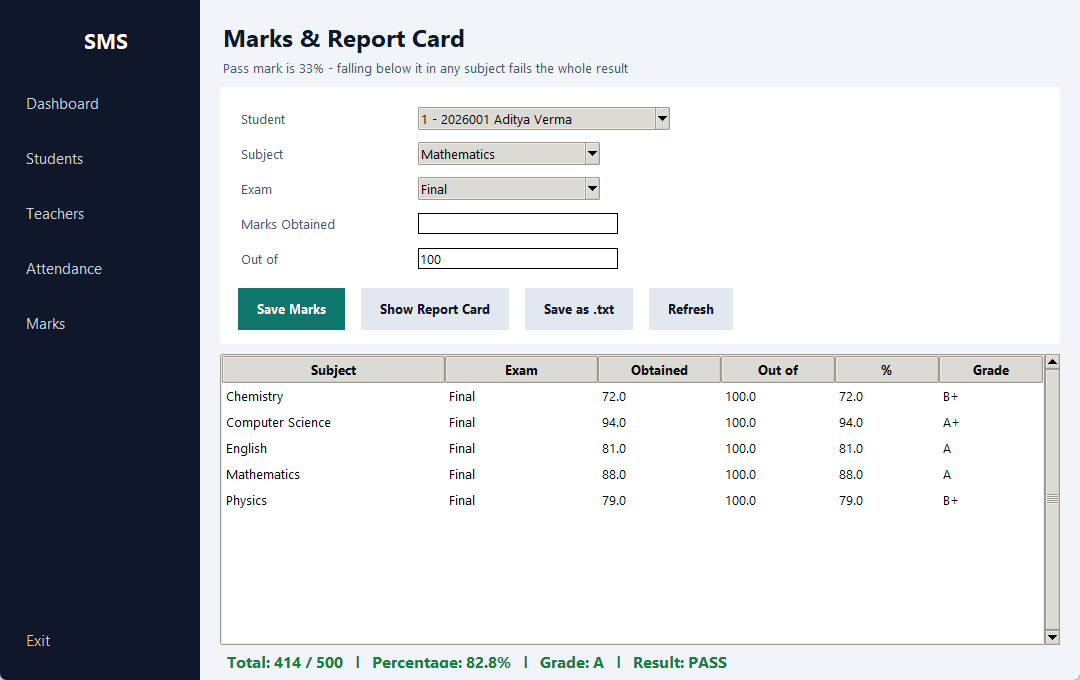1080x680 pixels.
Task: Click the Result: PASS text
Action: pyautogui.click(x=680, y=663)
